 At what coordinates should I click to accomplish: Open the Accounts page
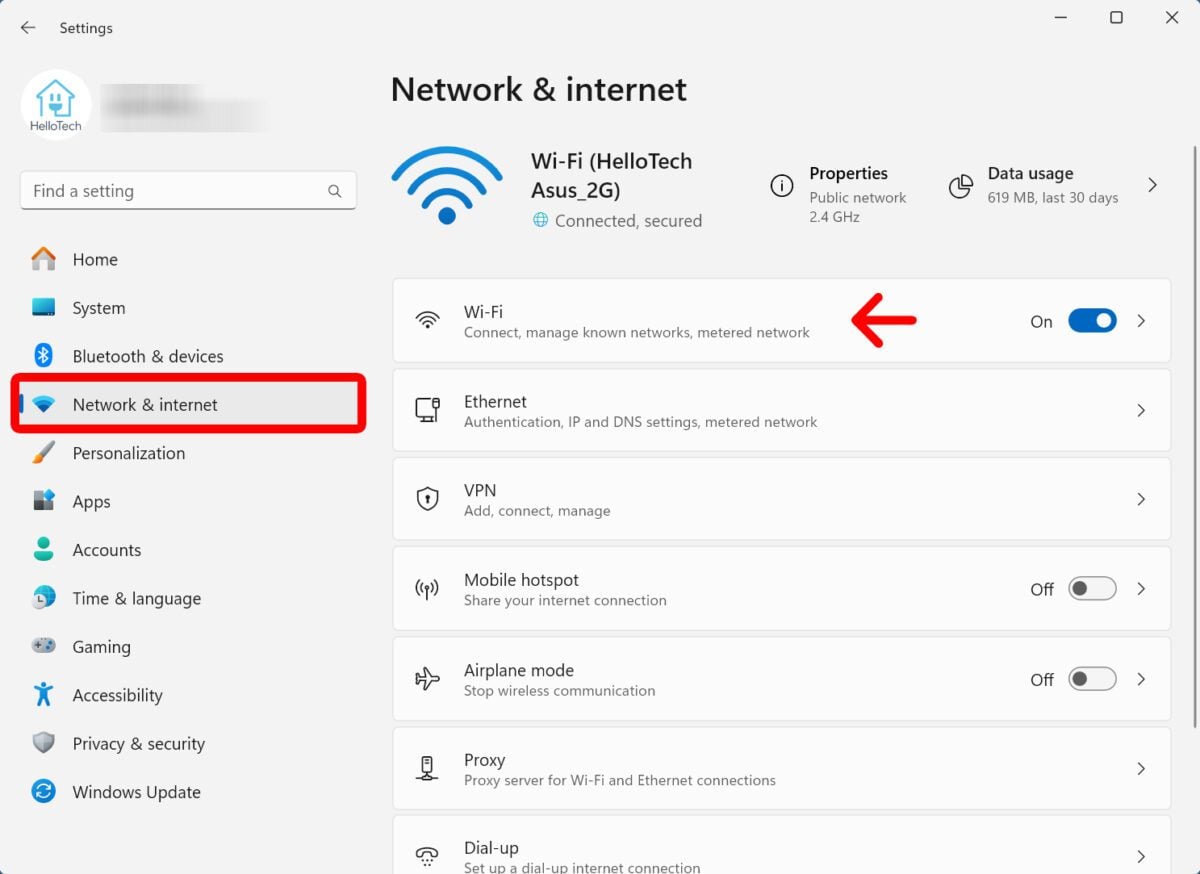pos(106,550)
